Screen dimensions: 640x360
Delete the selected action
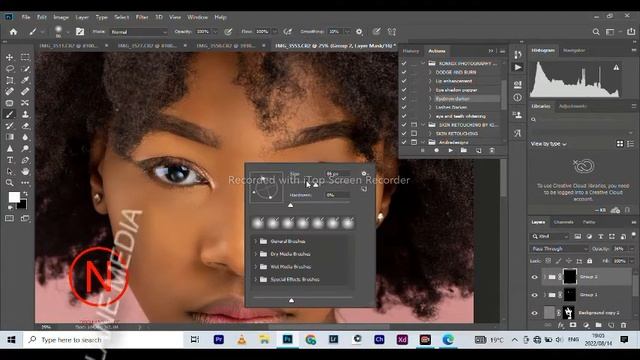(492, 151)
